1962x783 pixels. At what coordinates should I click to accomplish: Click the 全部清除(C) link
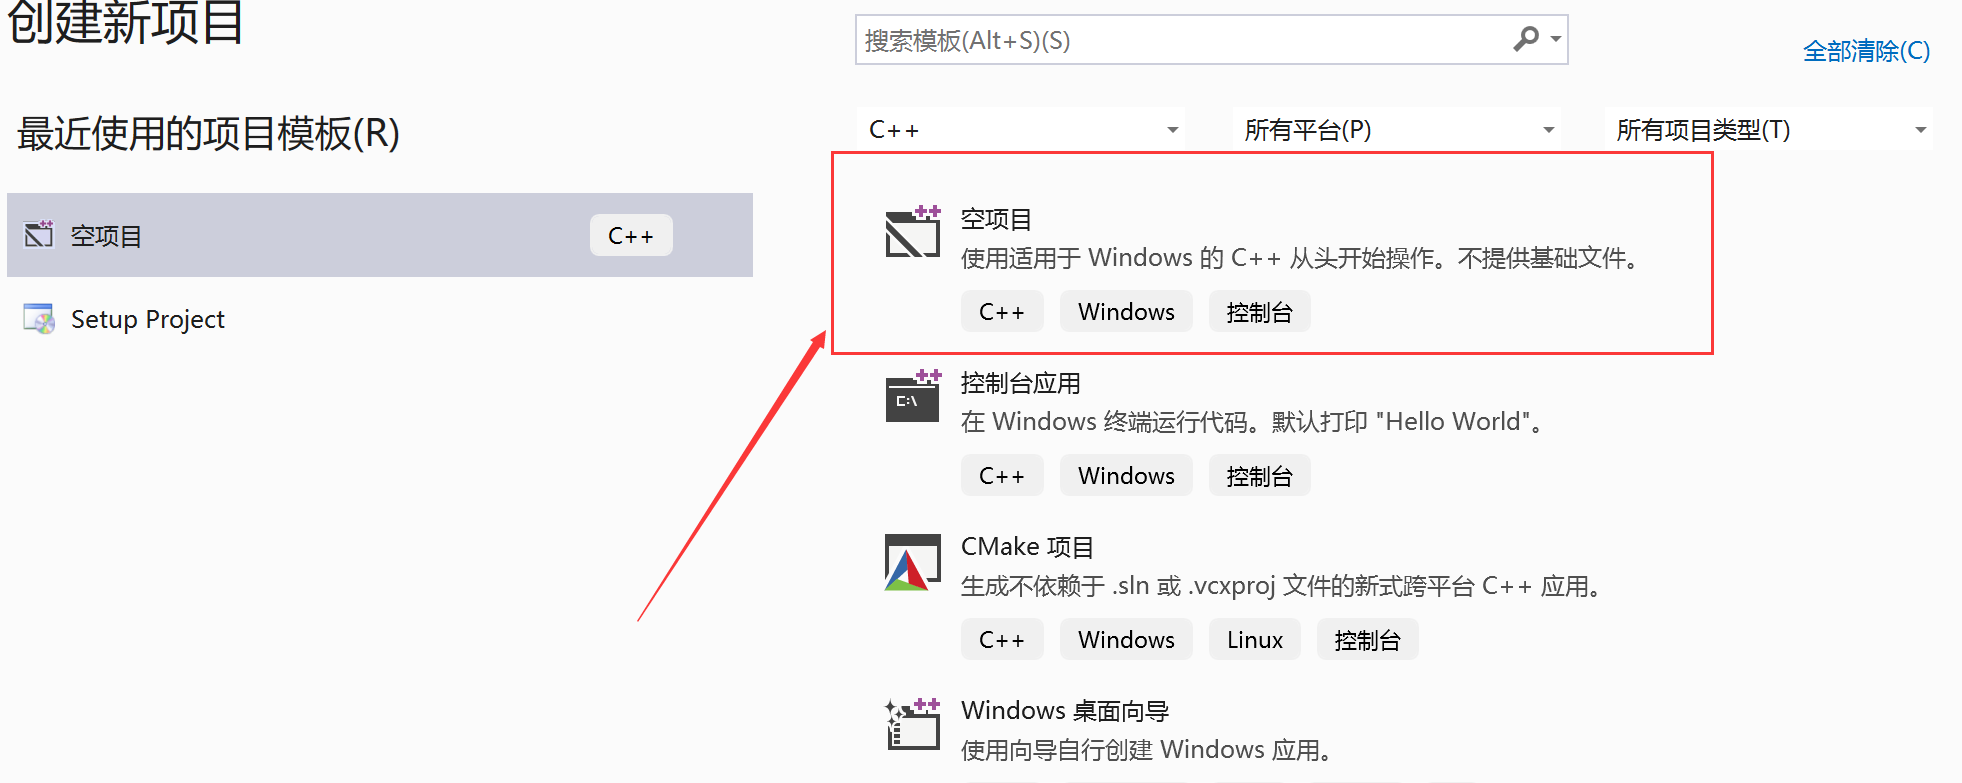[x=1866, y=51]
